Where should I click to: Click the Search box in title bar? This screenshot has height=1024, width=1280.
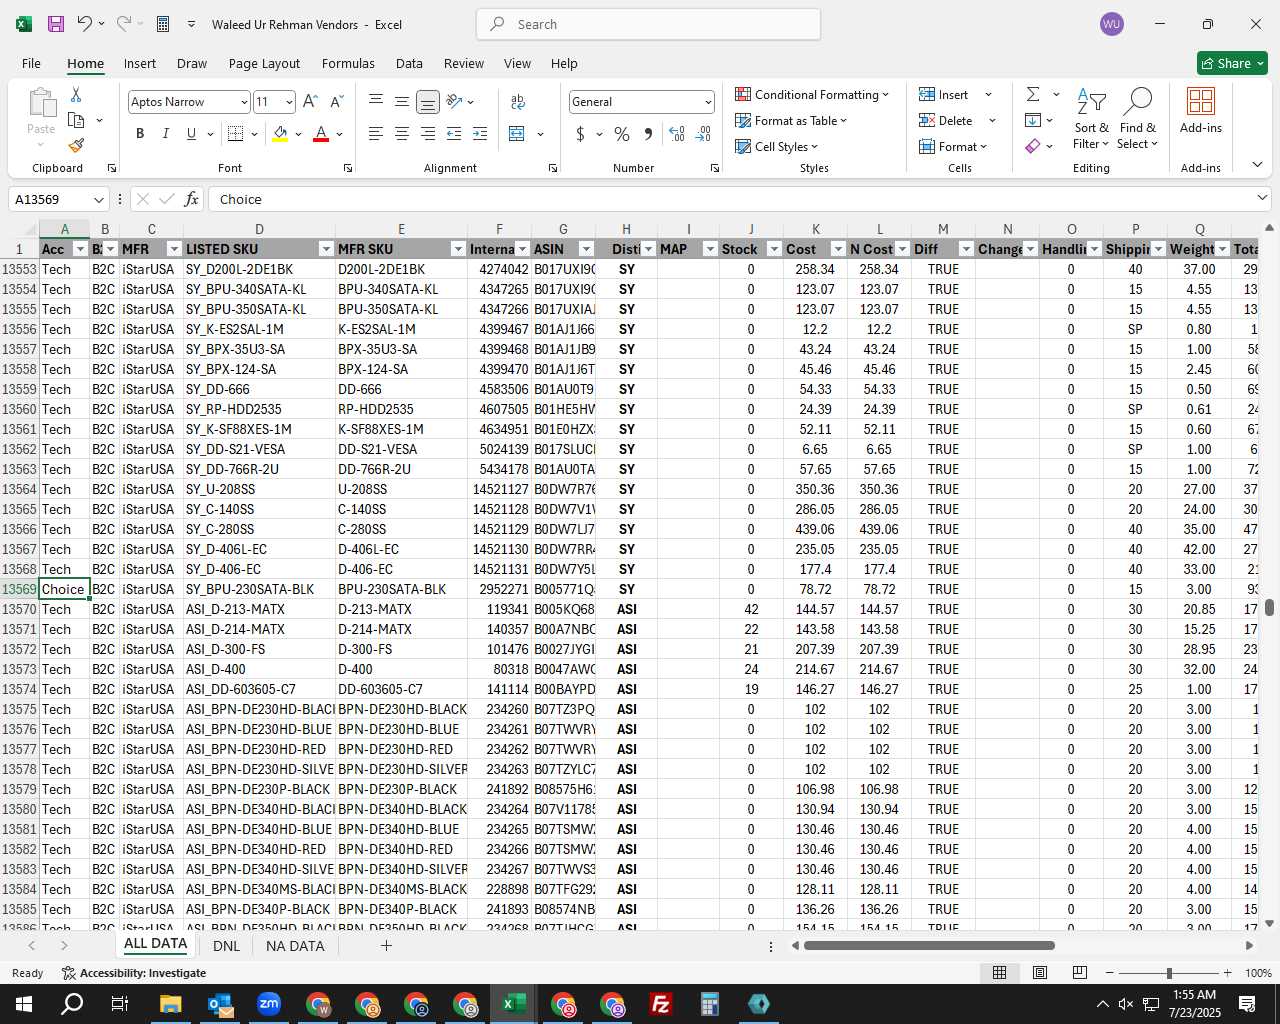pos(648,24)
